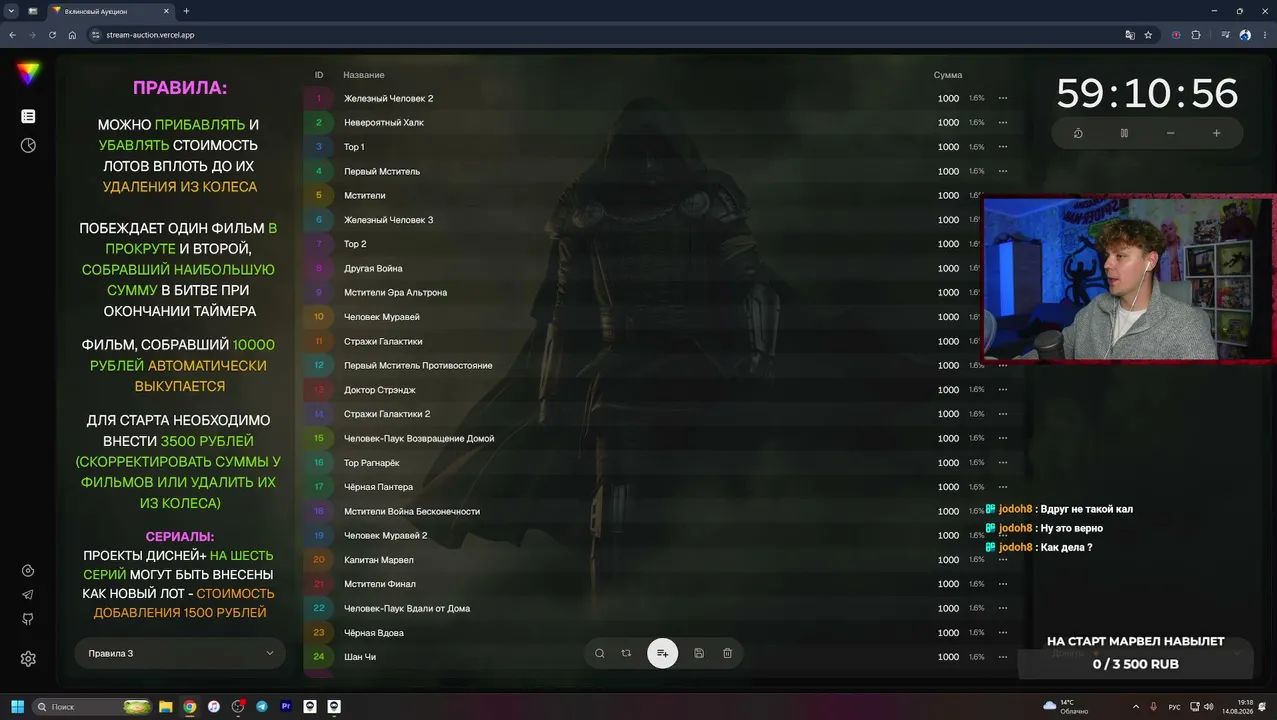Add time with the plus button
The width and height of the screenshot is (1277, 720).
click(x=1216, y=133)
